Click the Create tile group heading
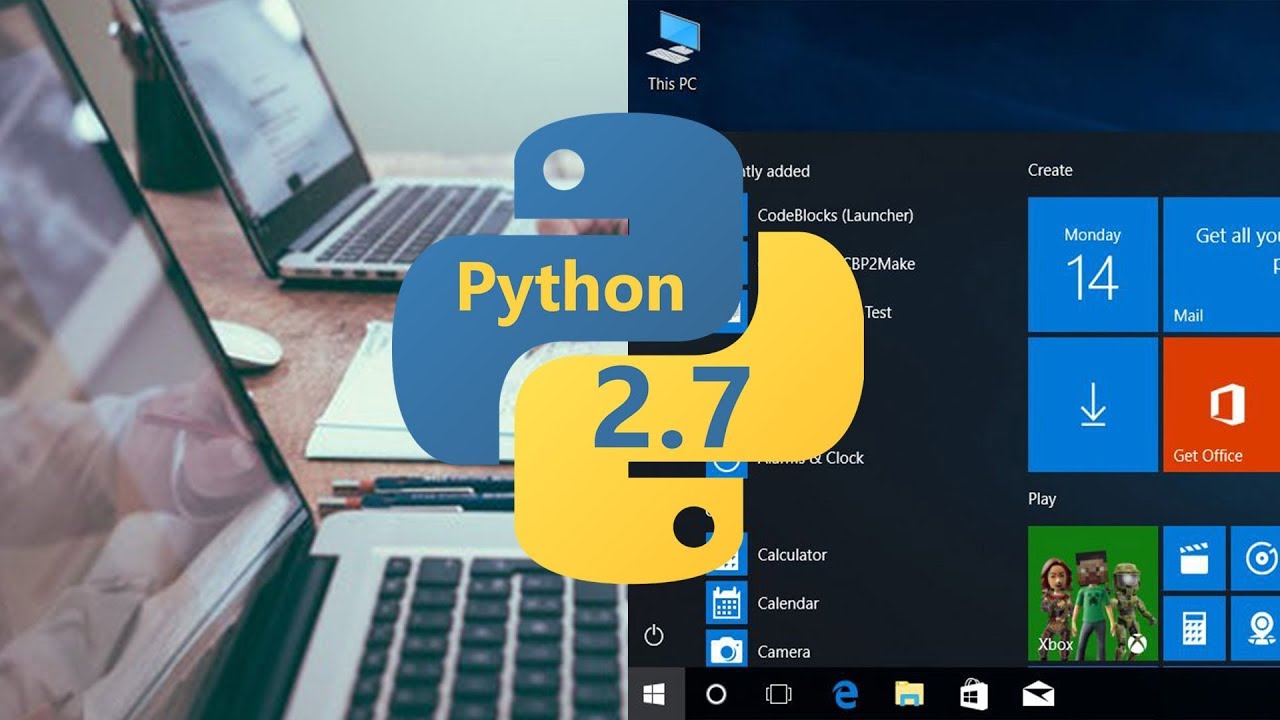Viewport: 1280px width, 720px height. point(1050,170)
